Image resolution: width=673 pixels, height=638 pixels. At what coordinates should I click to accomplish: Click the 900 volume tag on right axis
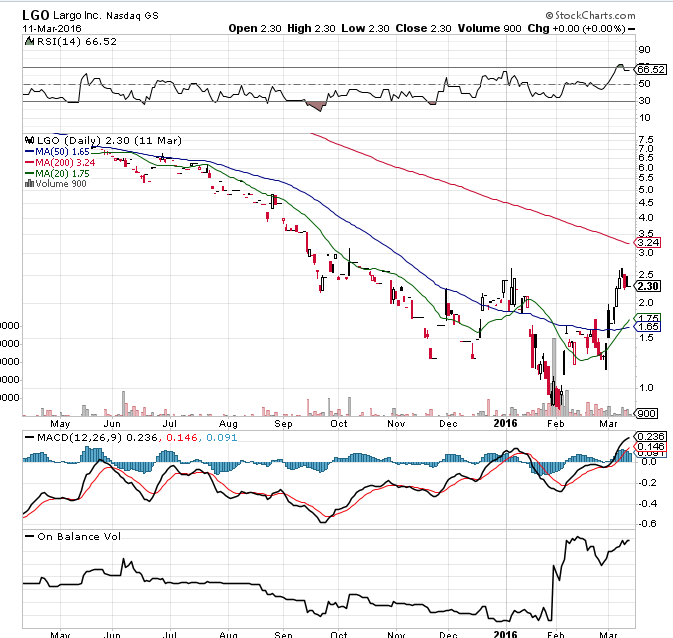pos(646,413)
